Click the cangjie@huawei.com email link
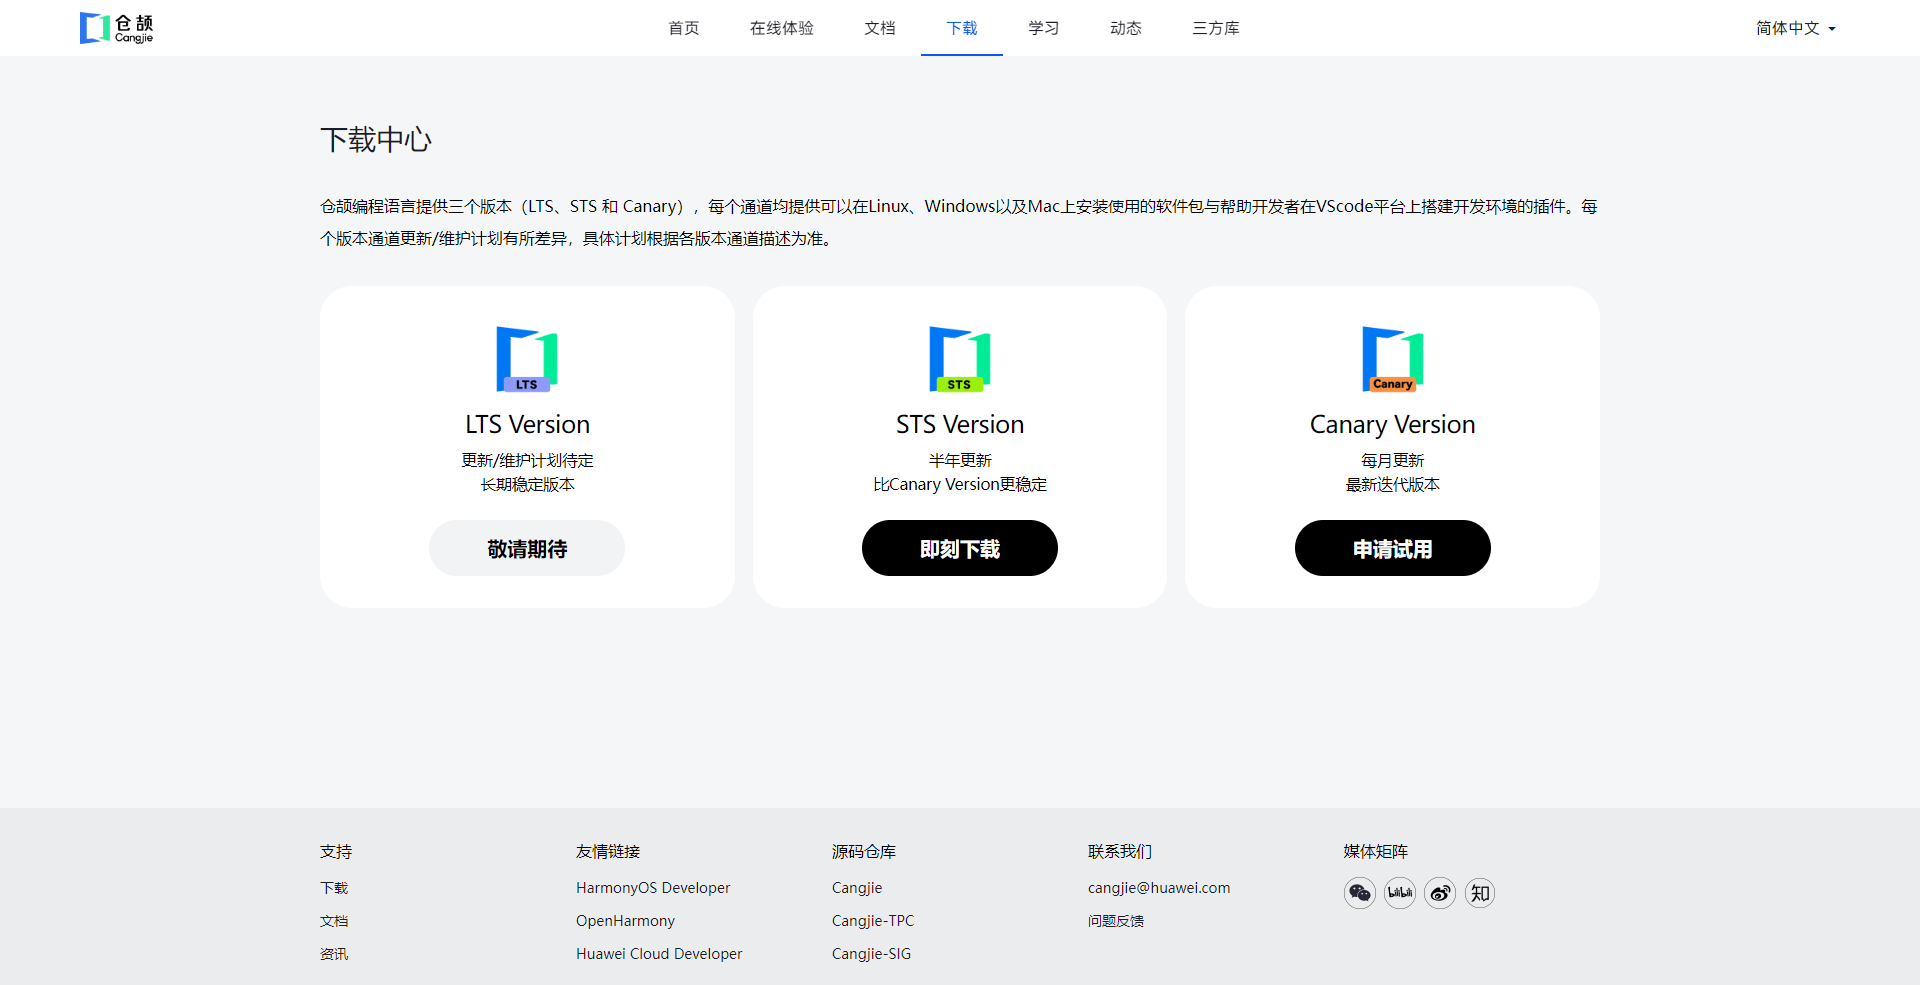 (x=1159, y=888)
